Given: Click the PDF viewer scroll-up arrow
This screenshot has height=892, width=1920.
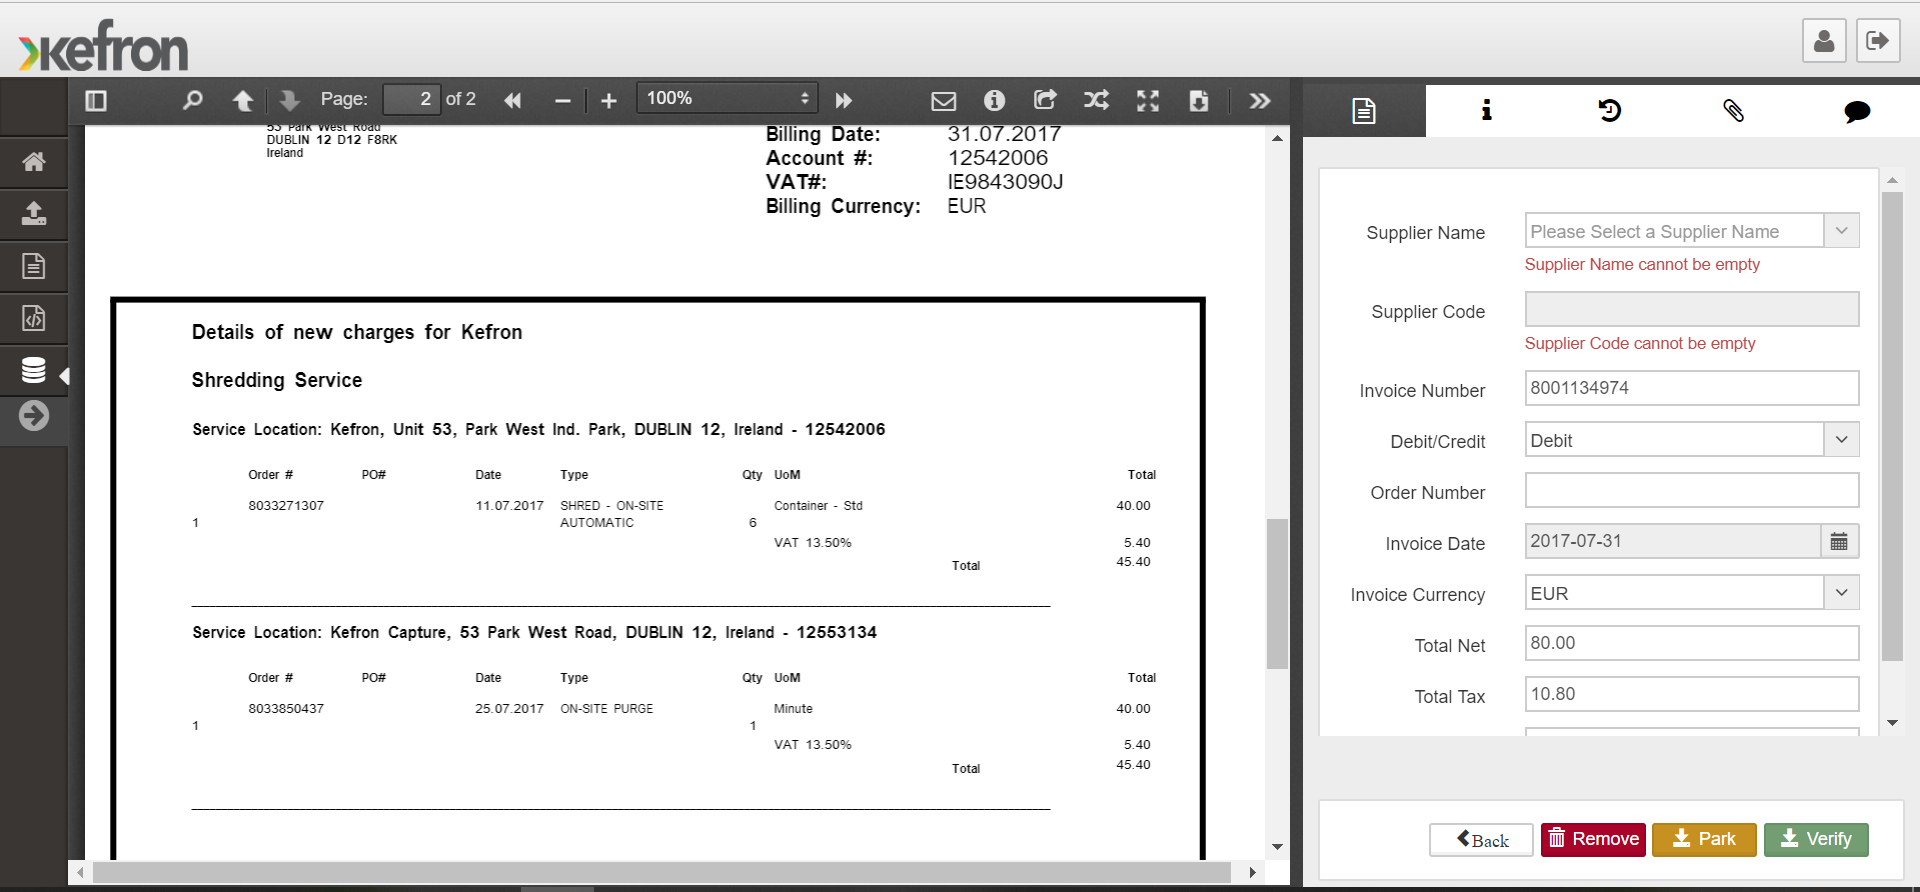Looking at the screenshot, I should 1277,138.
